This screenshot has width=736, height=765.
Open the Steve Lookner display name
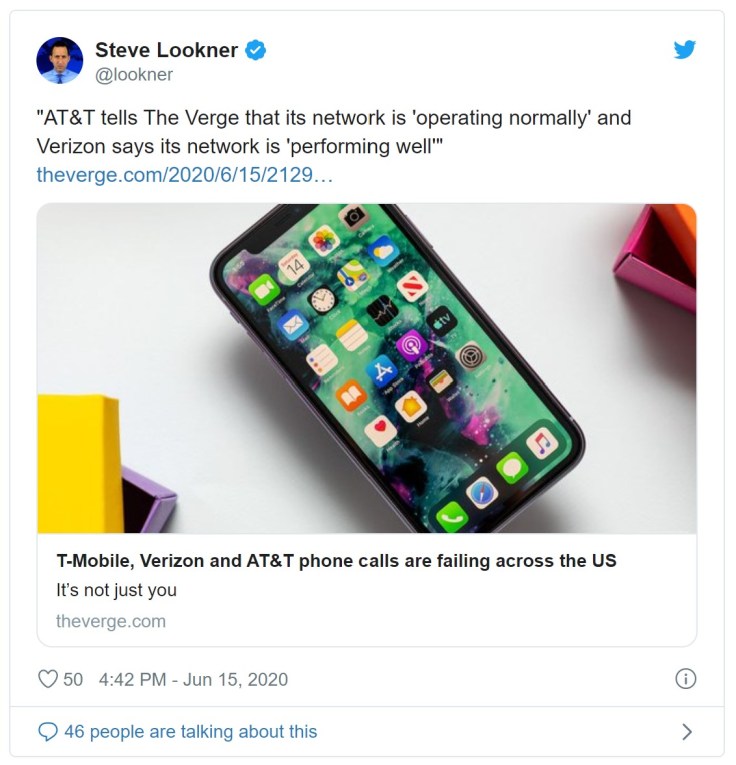tap(166, 50)
